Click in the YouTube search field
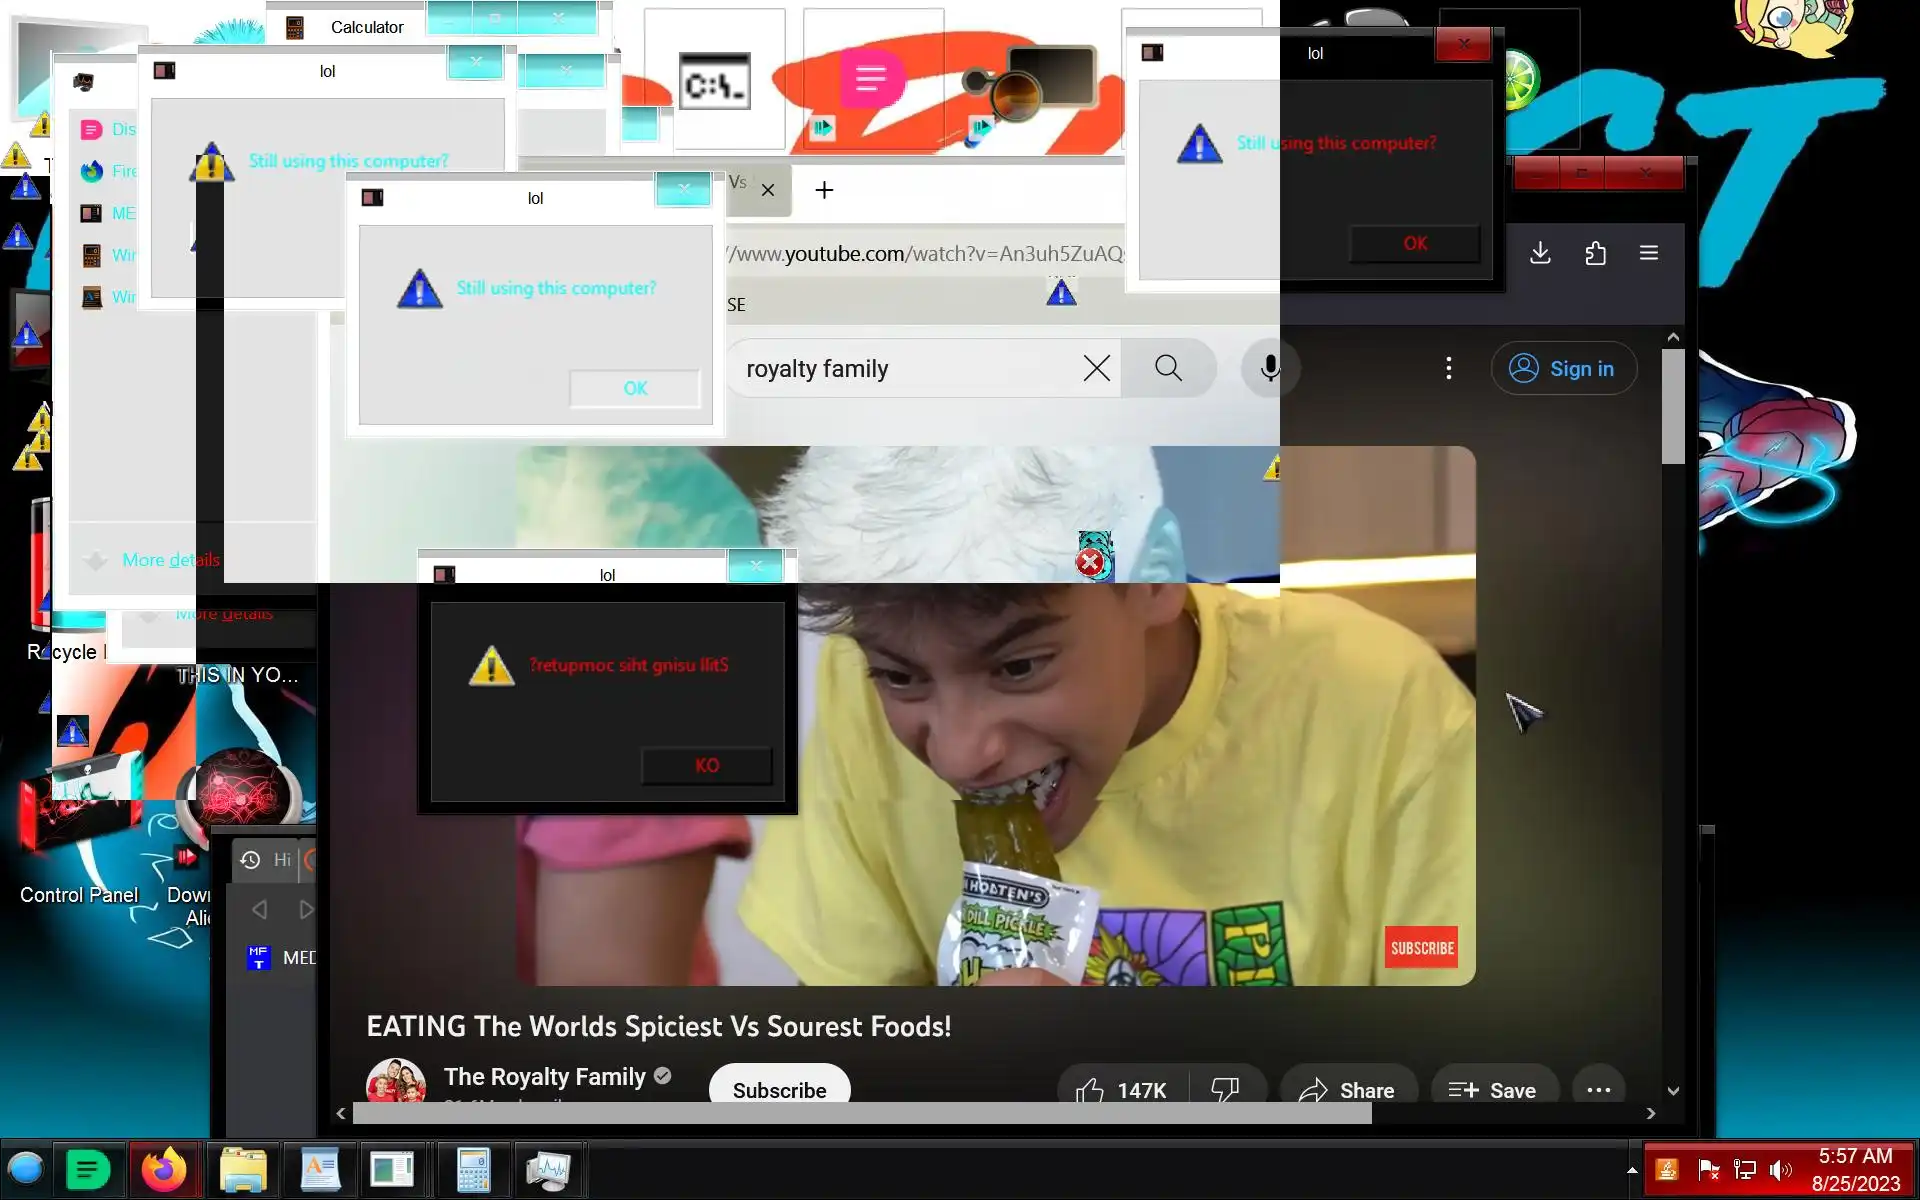The width and height of the screenshot is (1920, 1200). [900, 368]
